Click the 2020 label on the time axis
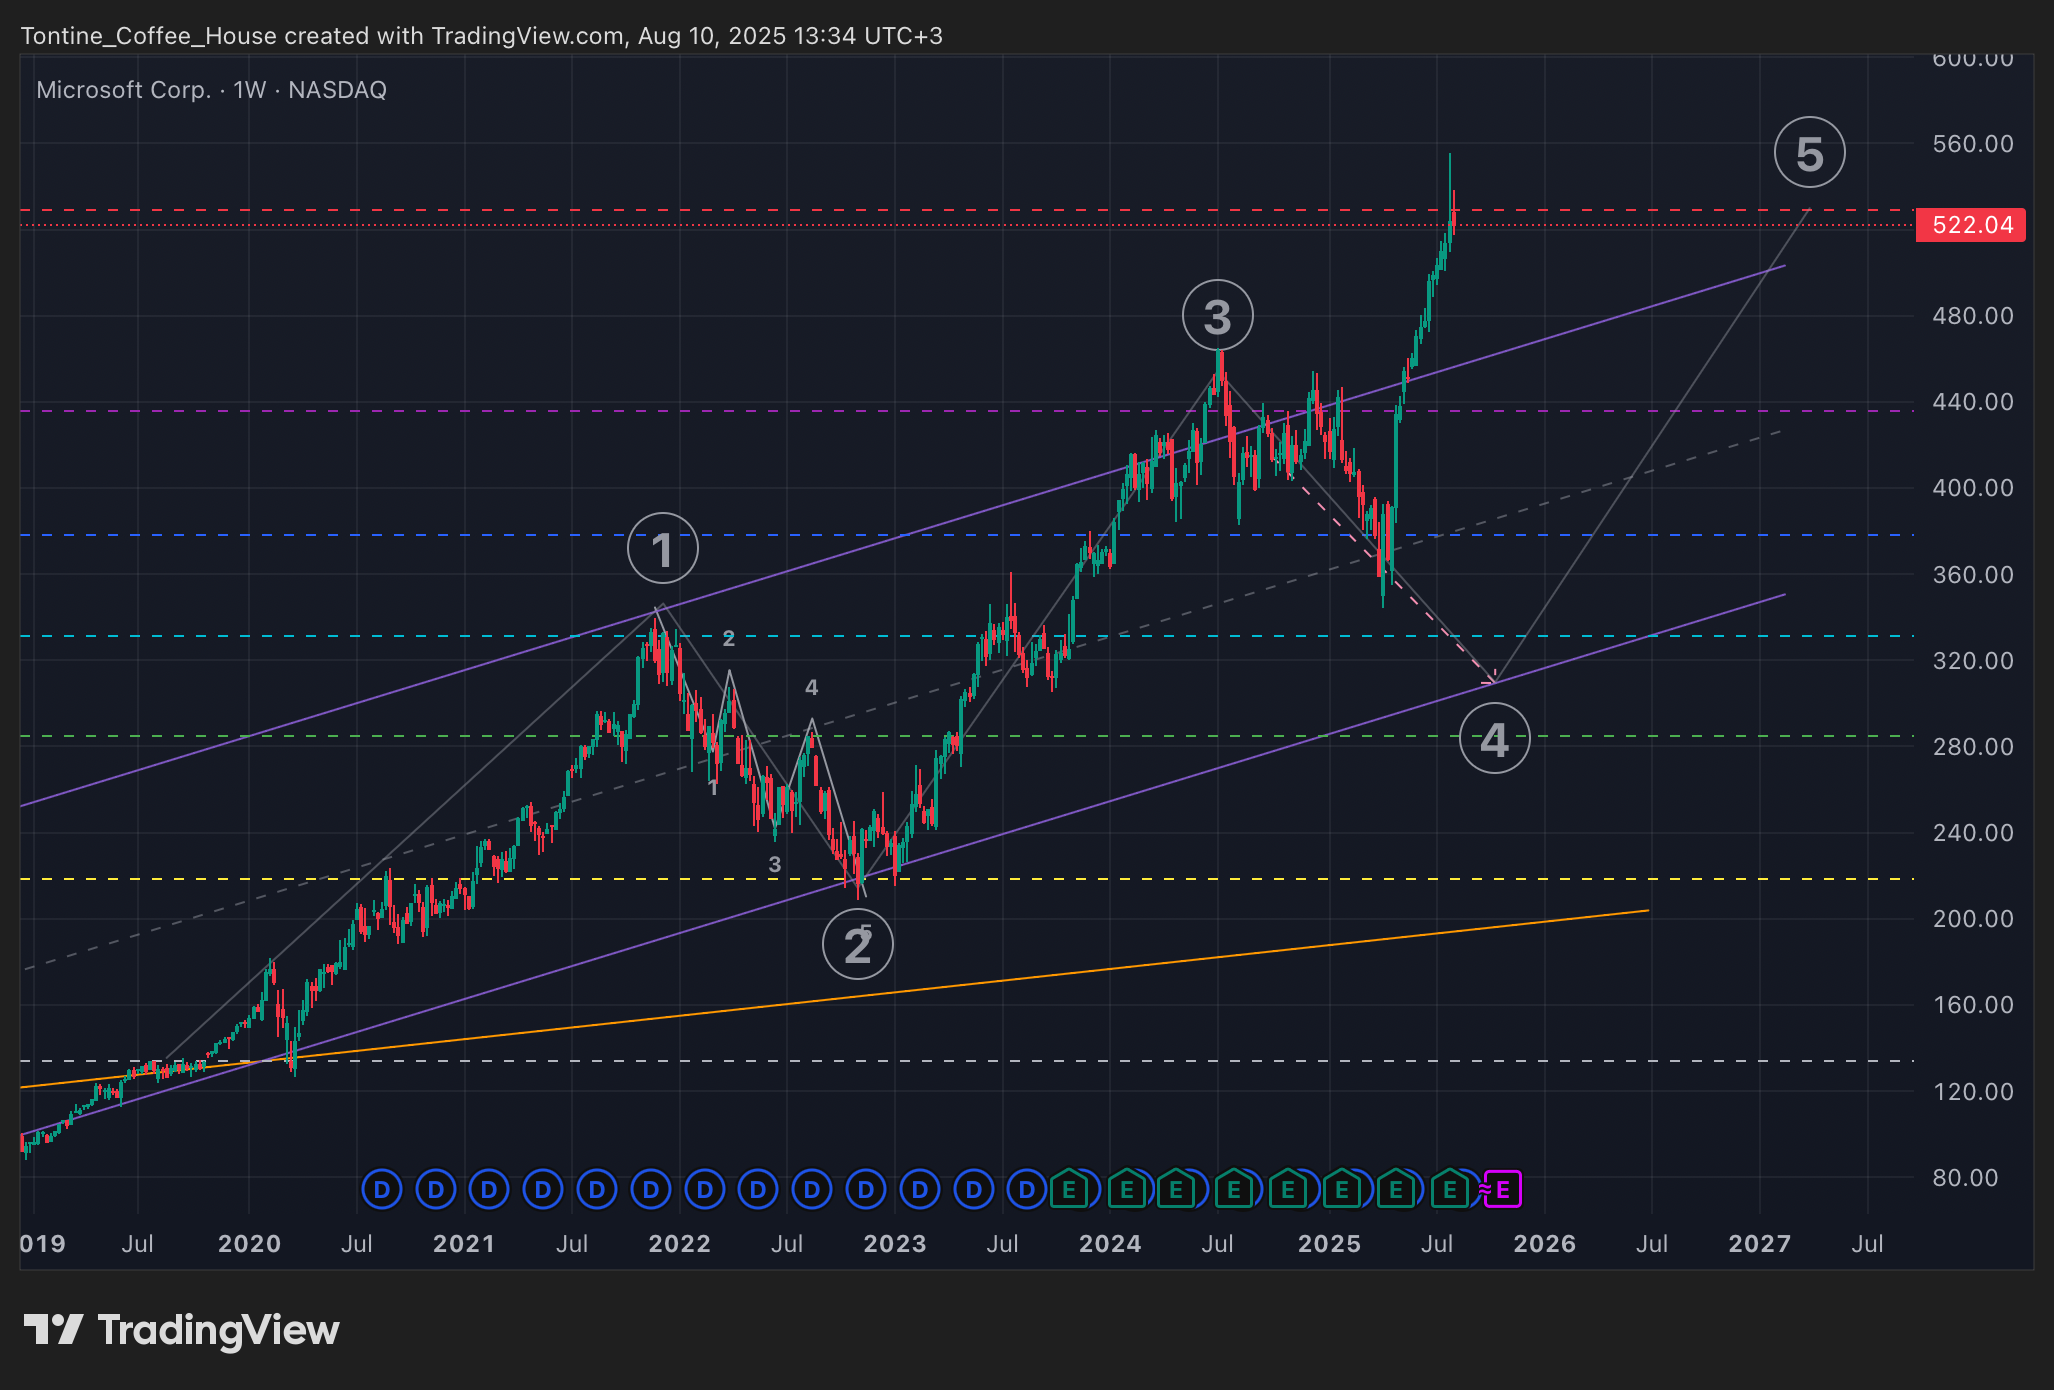The height and width of the screenshot is (1390, 2054). (250, 1244)
